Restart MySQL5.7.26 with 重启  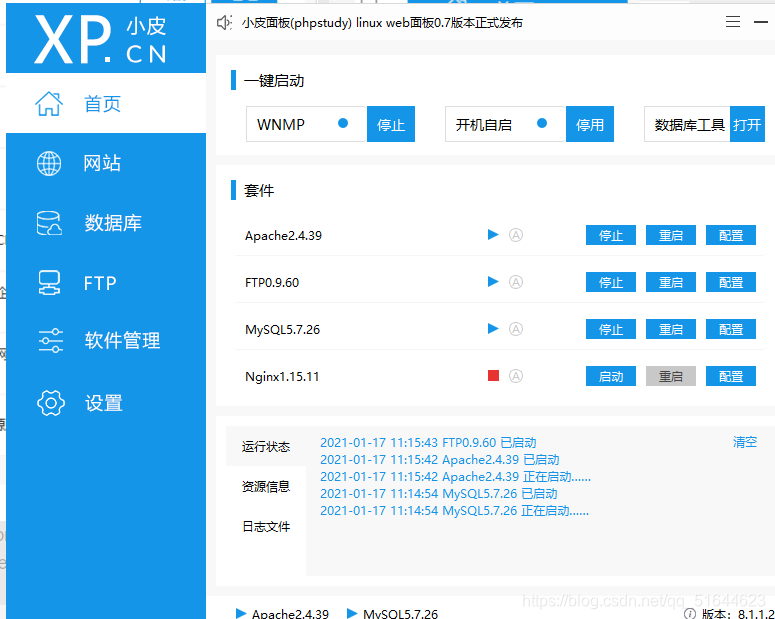pyautogui.click(x=671, y=329)
